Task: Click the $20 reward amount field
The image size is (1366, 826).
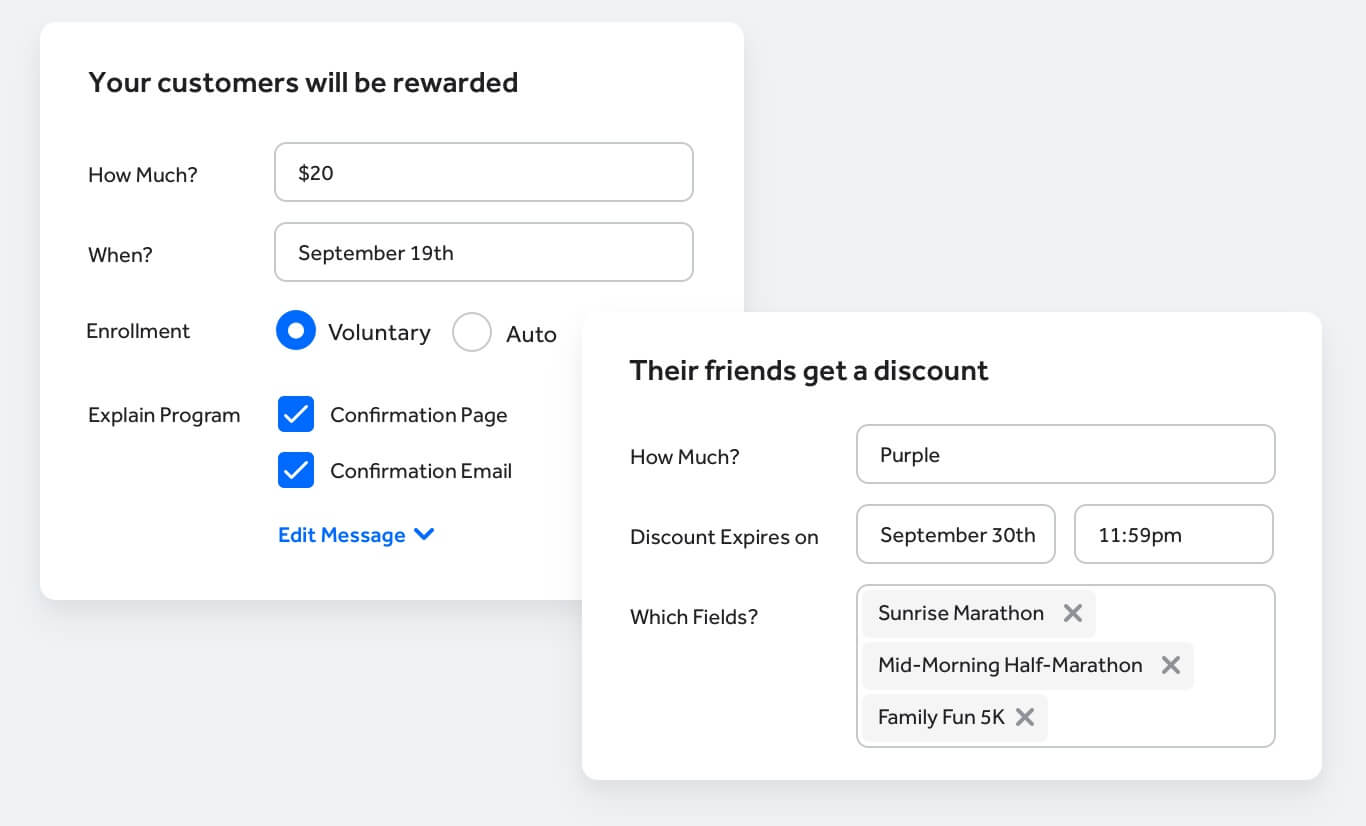Action: tap(483, 173)
